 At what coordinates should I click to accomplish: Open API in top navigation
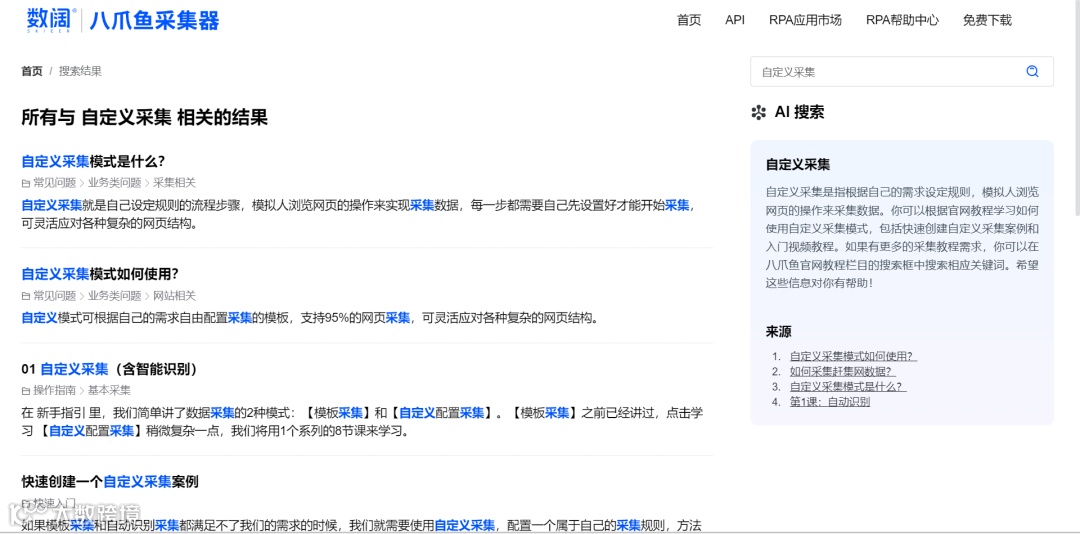(735, 20)
